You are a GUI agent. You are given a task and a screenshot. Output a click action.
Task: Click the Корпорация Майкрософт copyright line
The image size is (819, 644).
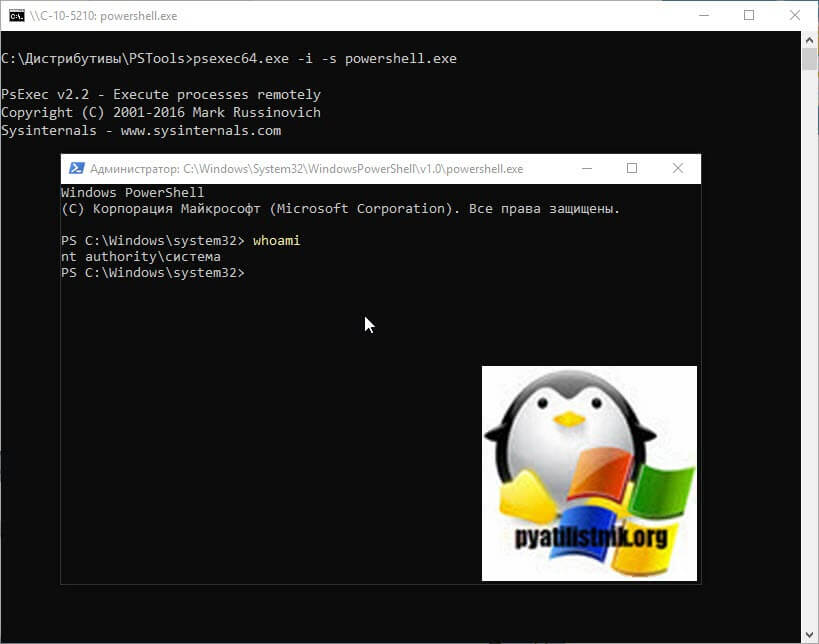(340, 208)
